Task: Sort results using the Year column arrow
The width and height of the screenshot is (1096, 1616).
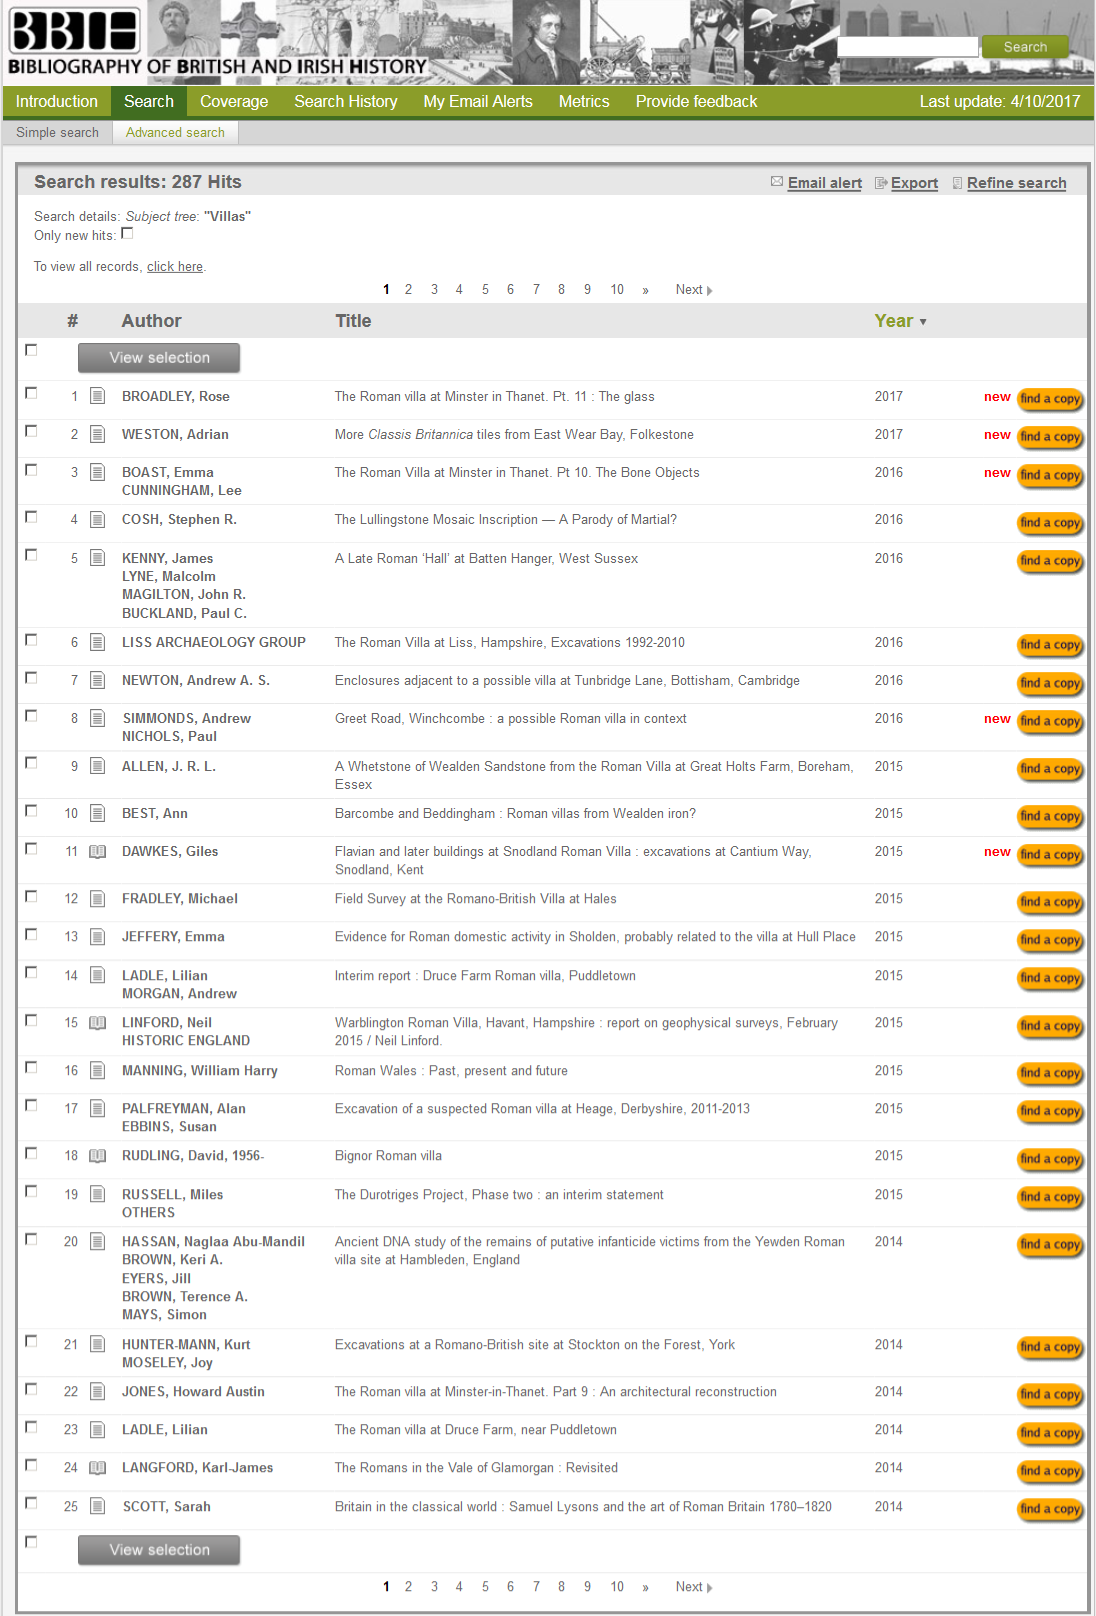Action: coord(923,322)
